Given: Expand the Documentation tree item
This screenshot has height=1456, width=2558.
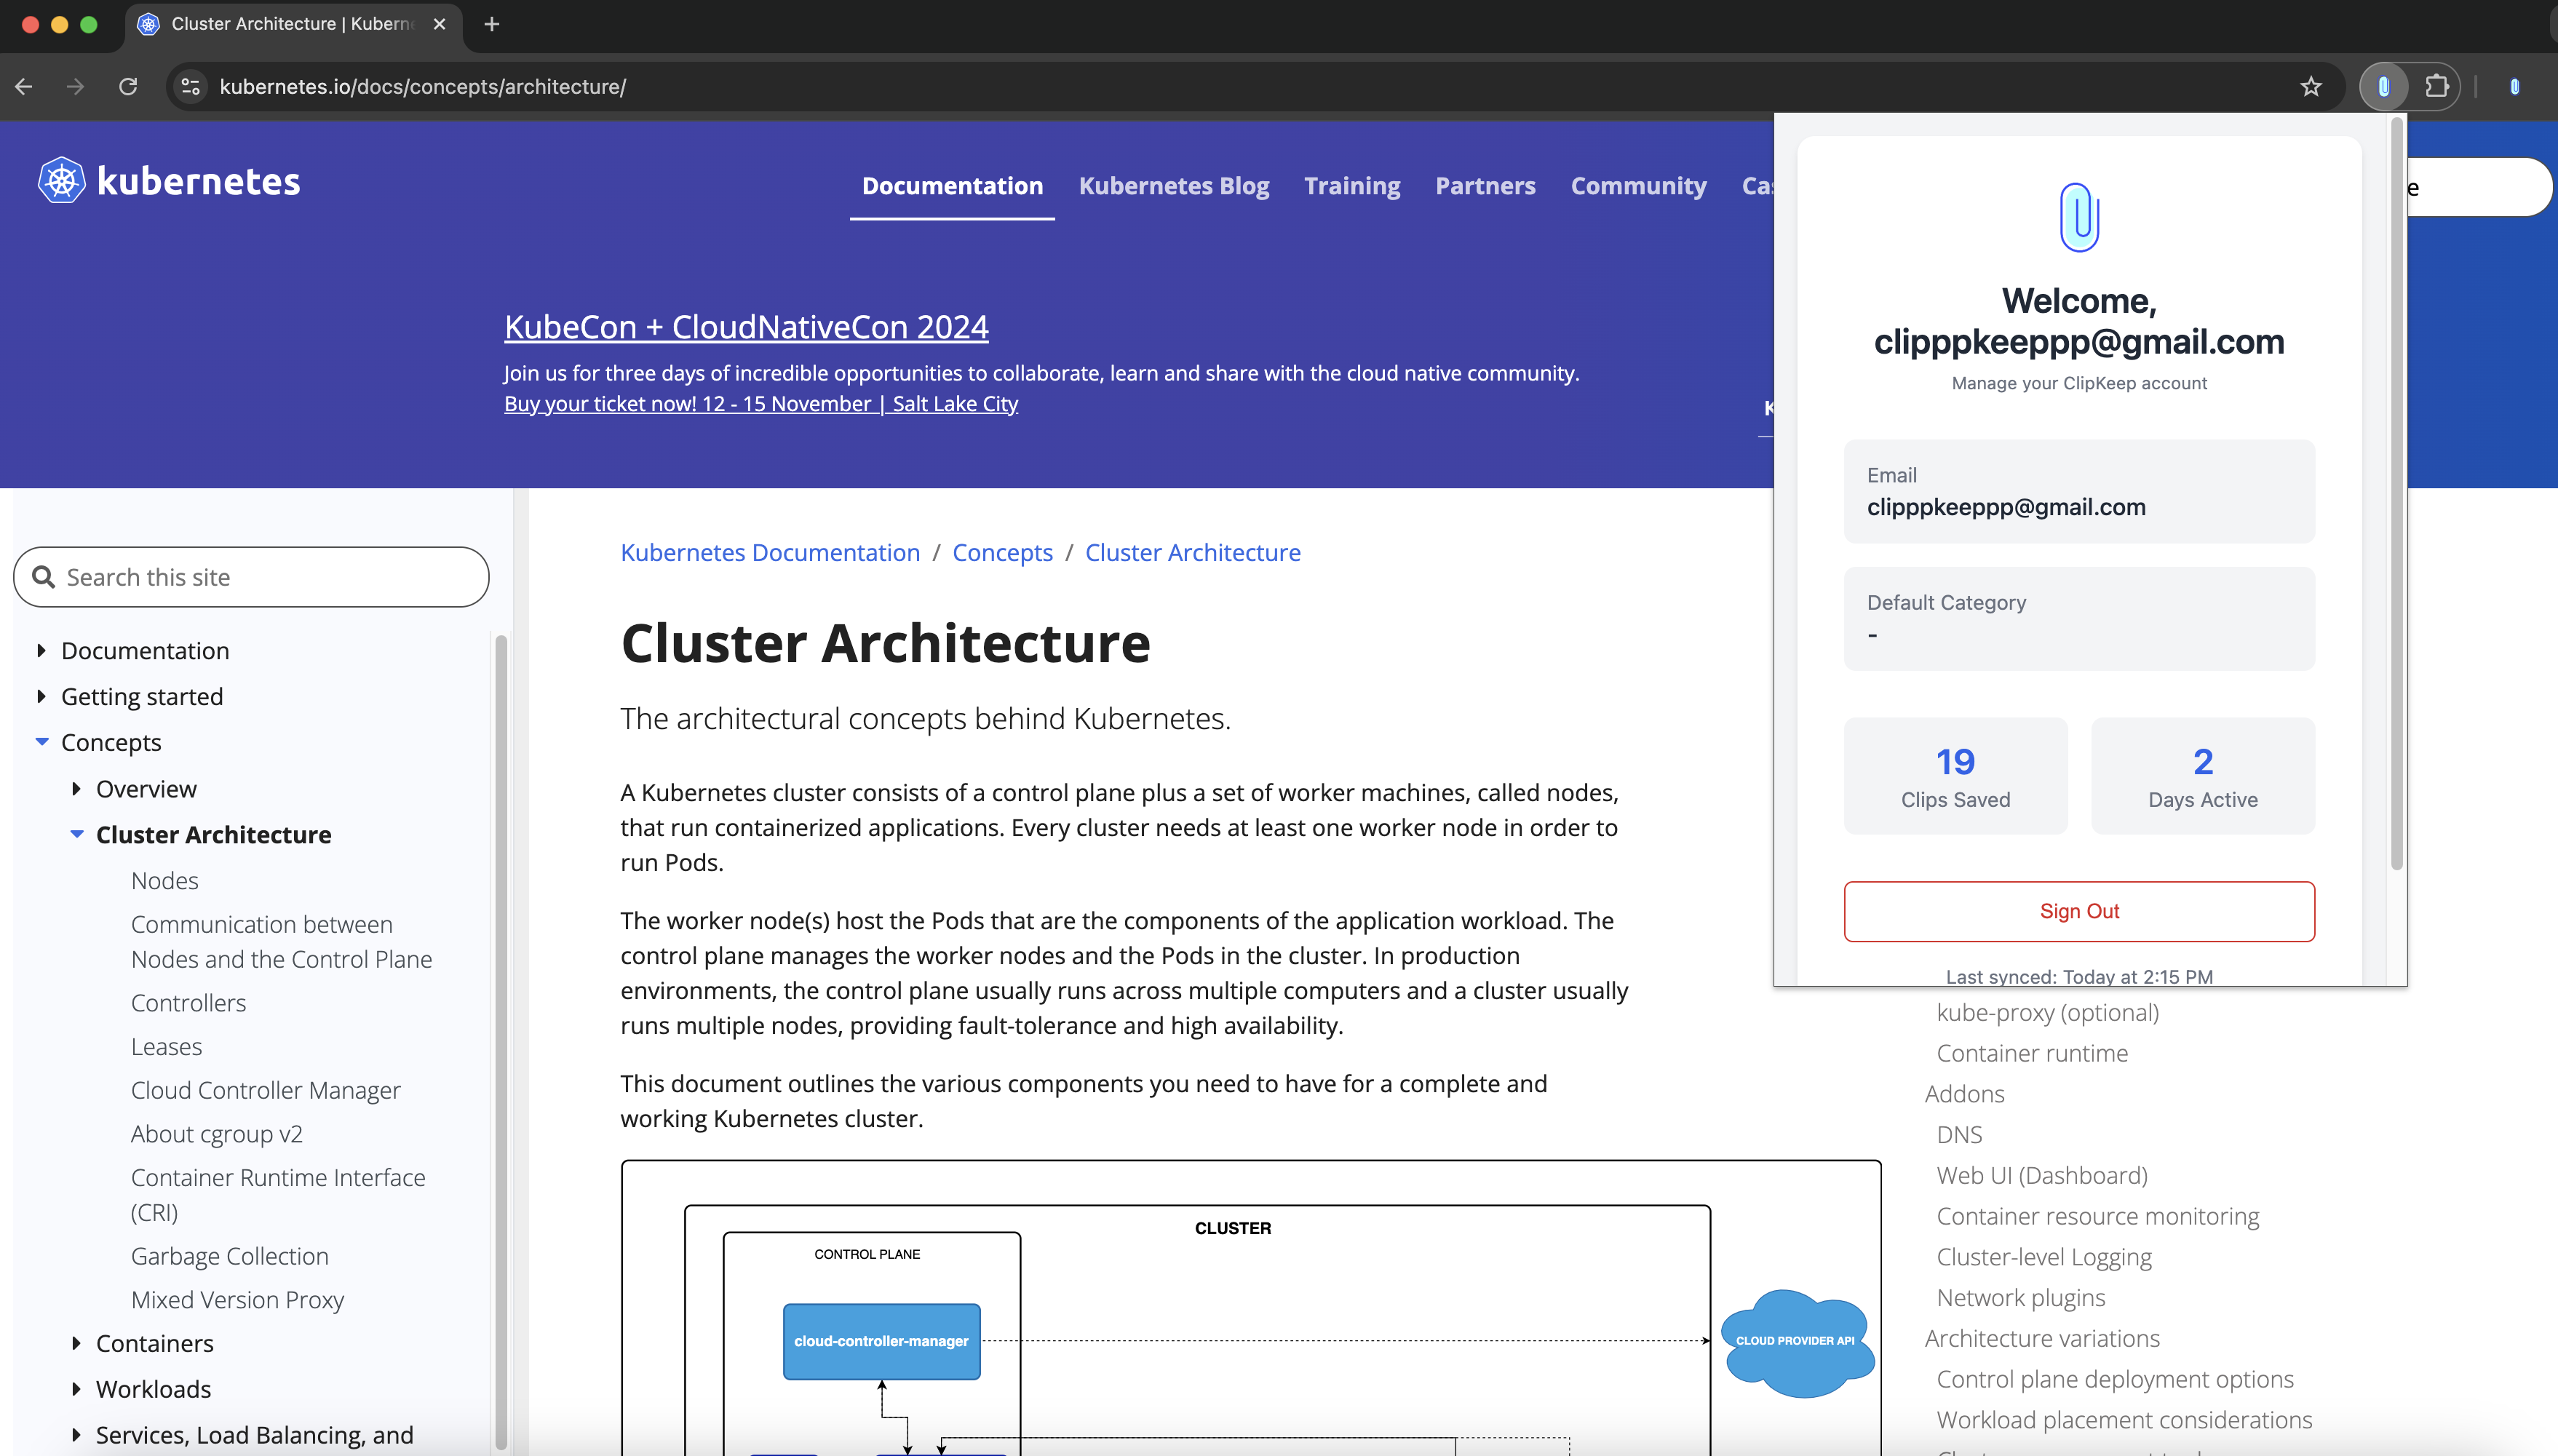Looking at the screenshot, I should (41, 651).
